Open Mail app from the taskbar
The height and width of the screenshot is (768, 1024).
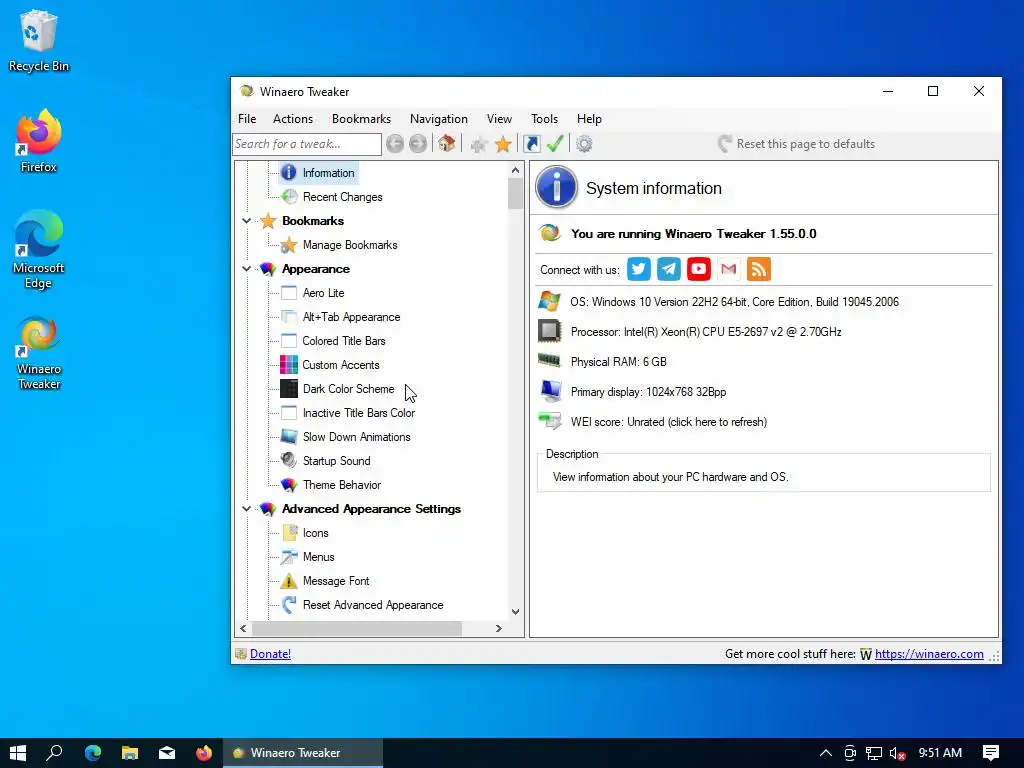point(167,753)
